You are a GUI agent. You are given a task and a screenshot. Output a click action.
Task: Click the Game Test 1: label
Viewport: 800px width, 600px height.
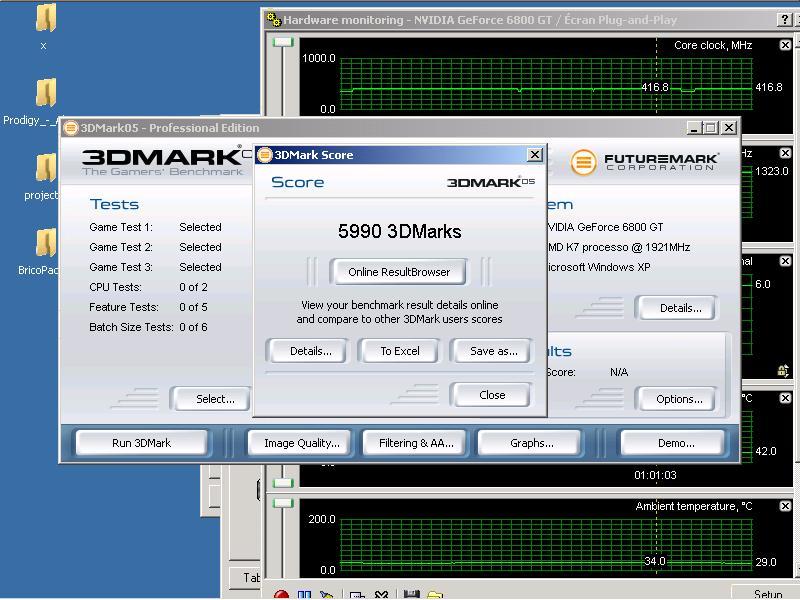pyautogui.click(x=121, y=227)
